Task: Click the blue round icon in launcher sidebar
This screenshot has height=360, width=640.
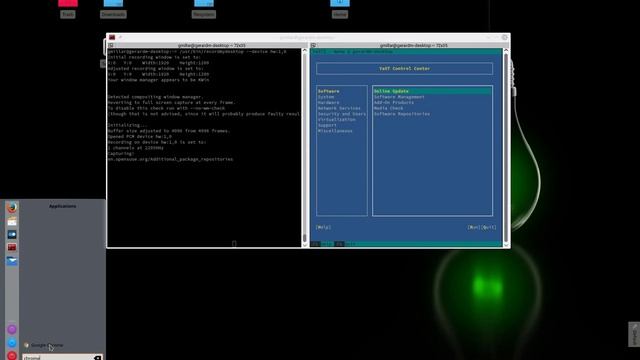Action: (12, 342)
